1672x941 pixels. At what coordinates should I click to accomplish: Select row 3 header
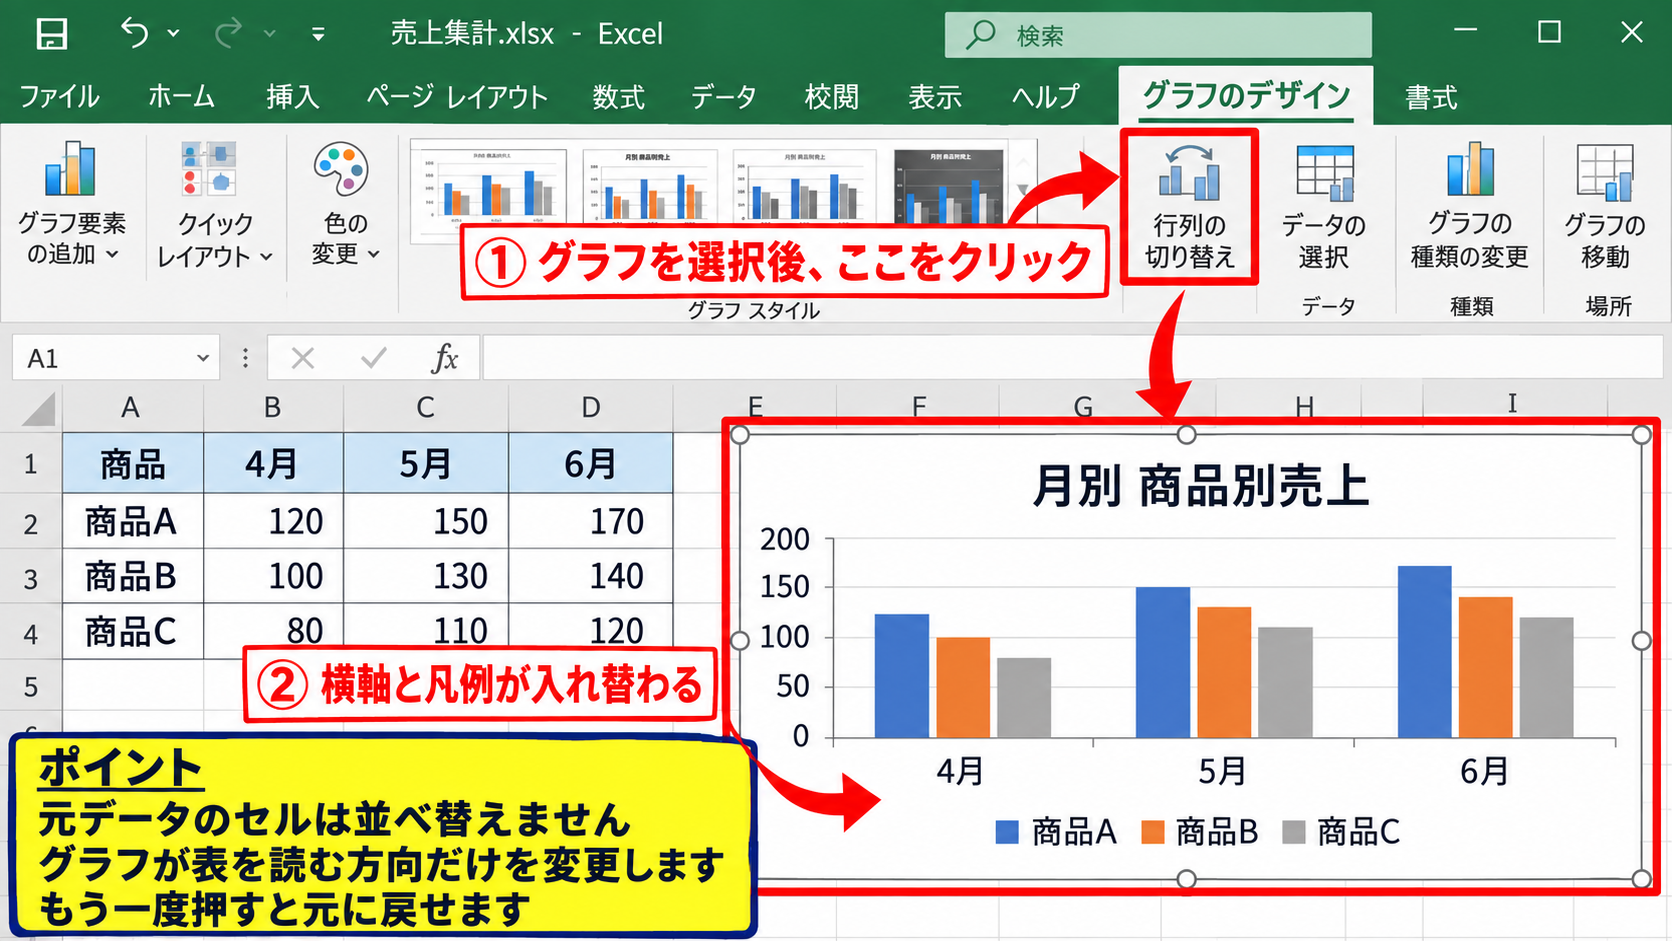click(x=31, y=578)
